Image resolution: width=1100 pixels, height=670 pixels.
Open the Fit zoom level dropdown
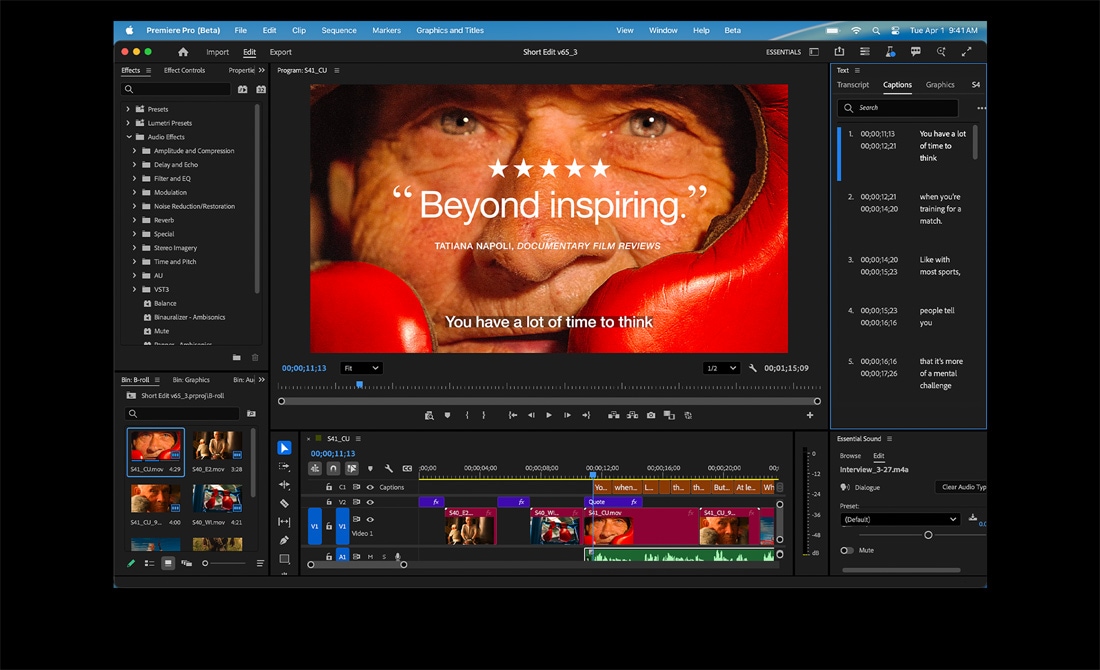point(363,368)
